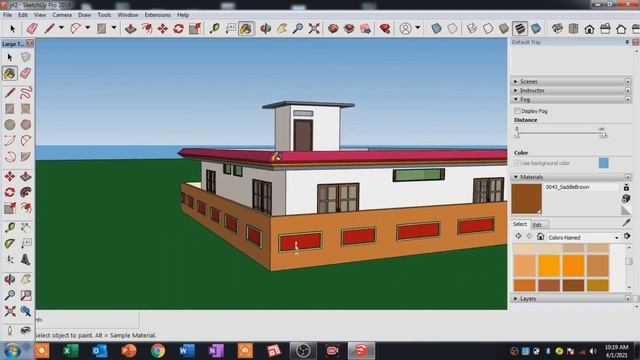The width and height of the screenshot is (640, 360).
Task: Activate the Paint Bucket tool in top toolbar
Action: pos(246,29)
